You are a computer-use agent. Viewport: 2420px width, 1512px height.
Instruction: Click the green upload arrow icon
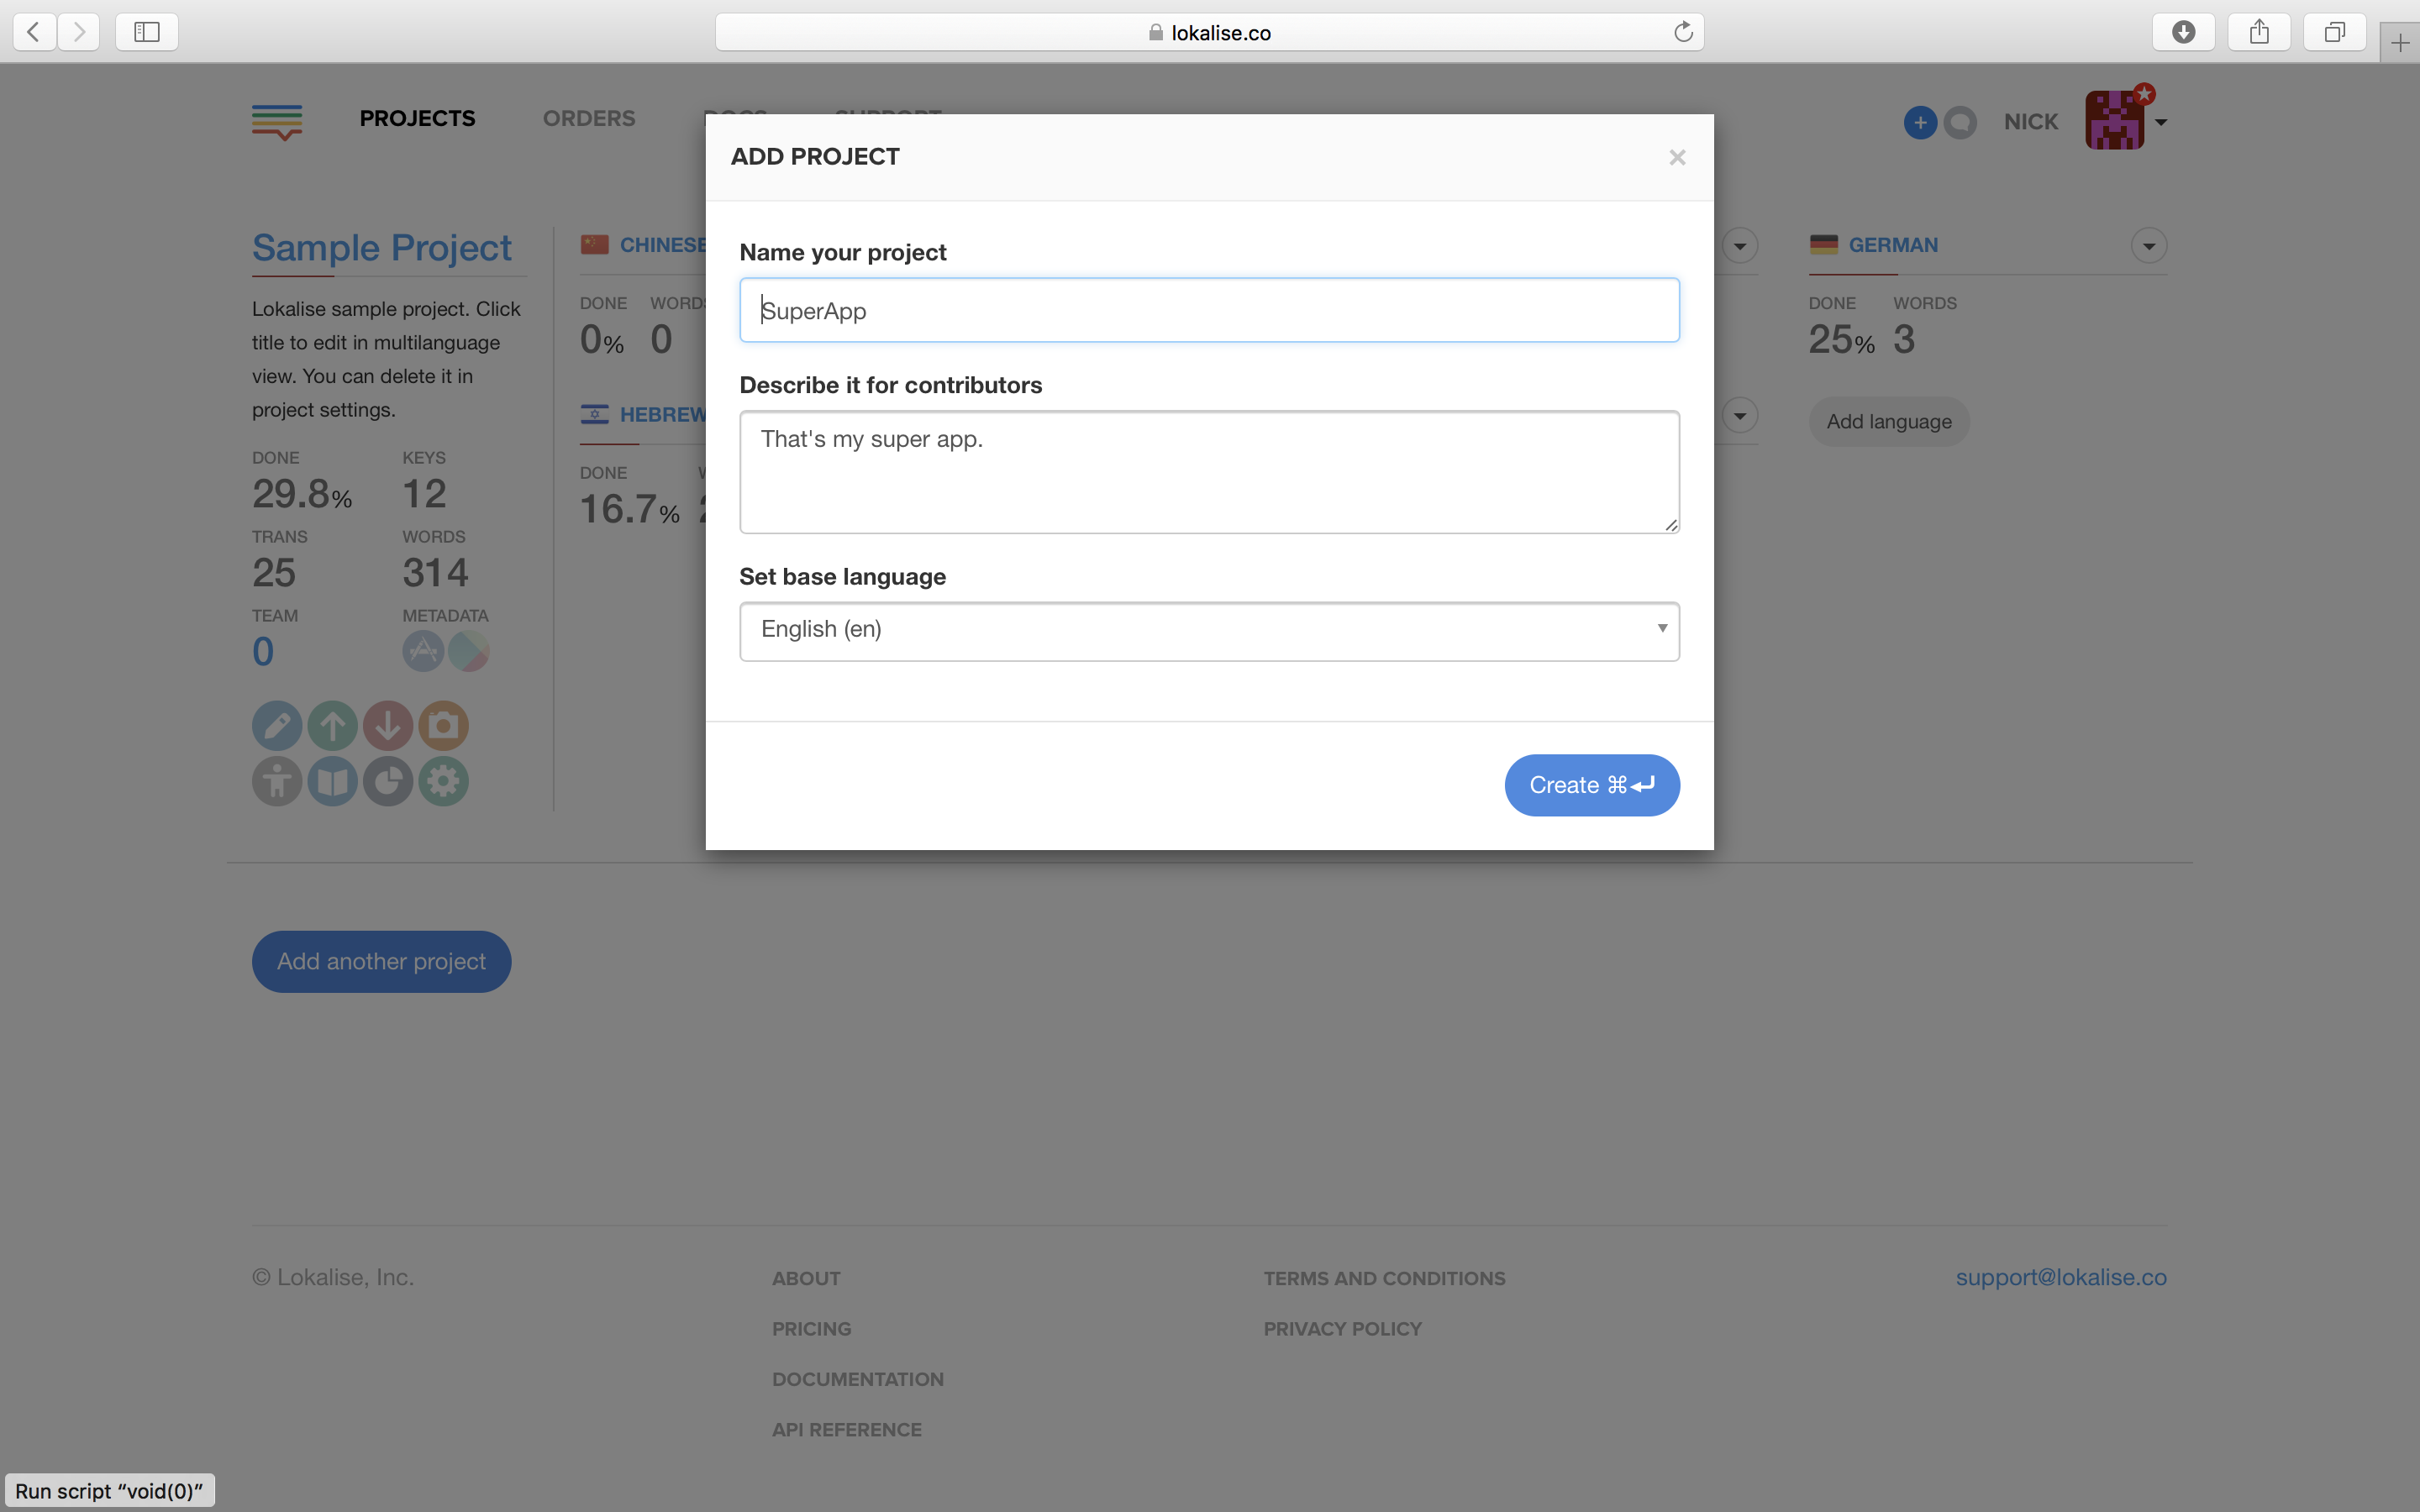[x=333, y=725]
